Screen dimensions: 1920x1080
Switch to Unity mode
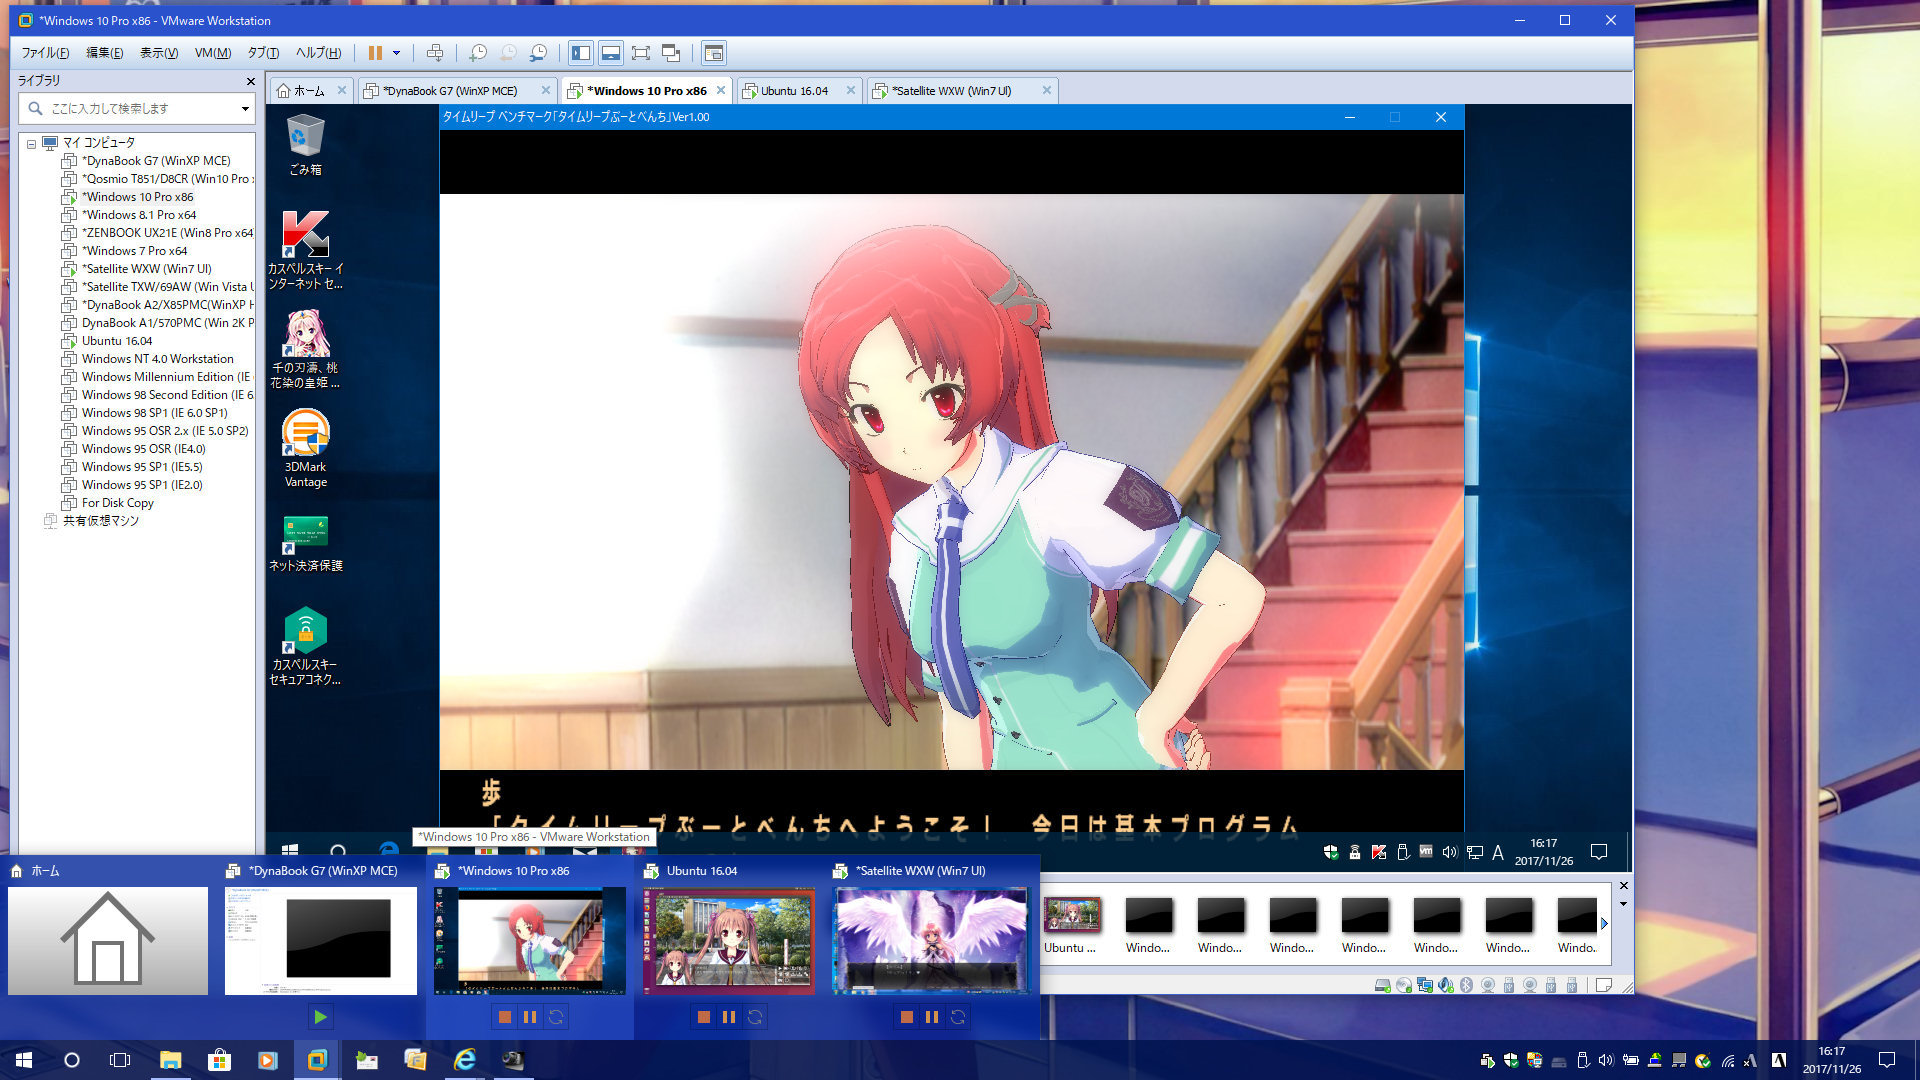(x=671, y=53)
